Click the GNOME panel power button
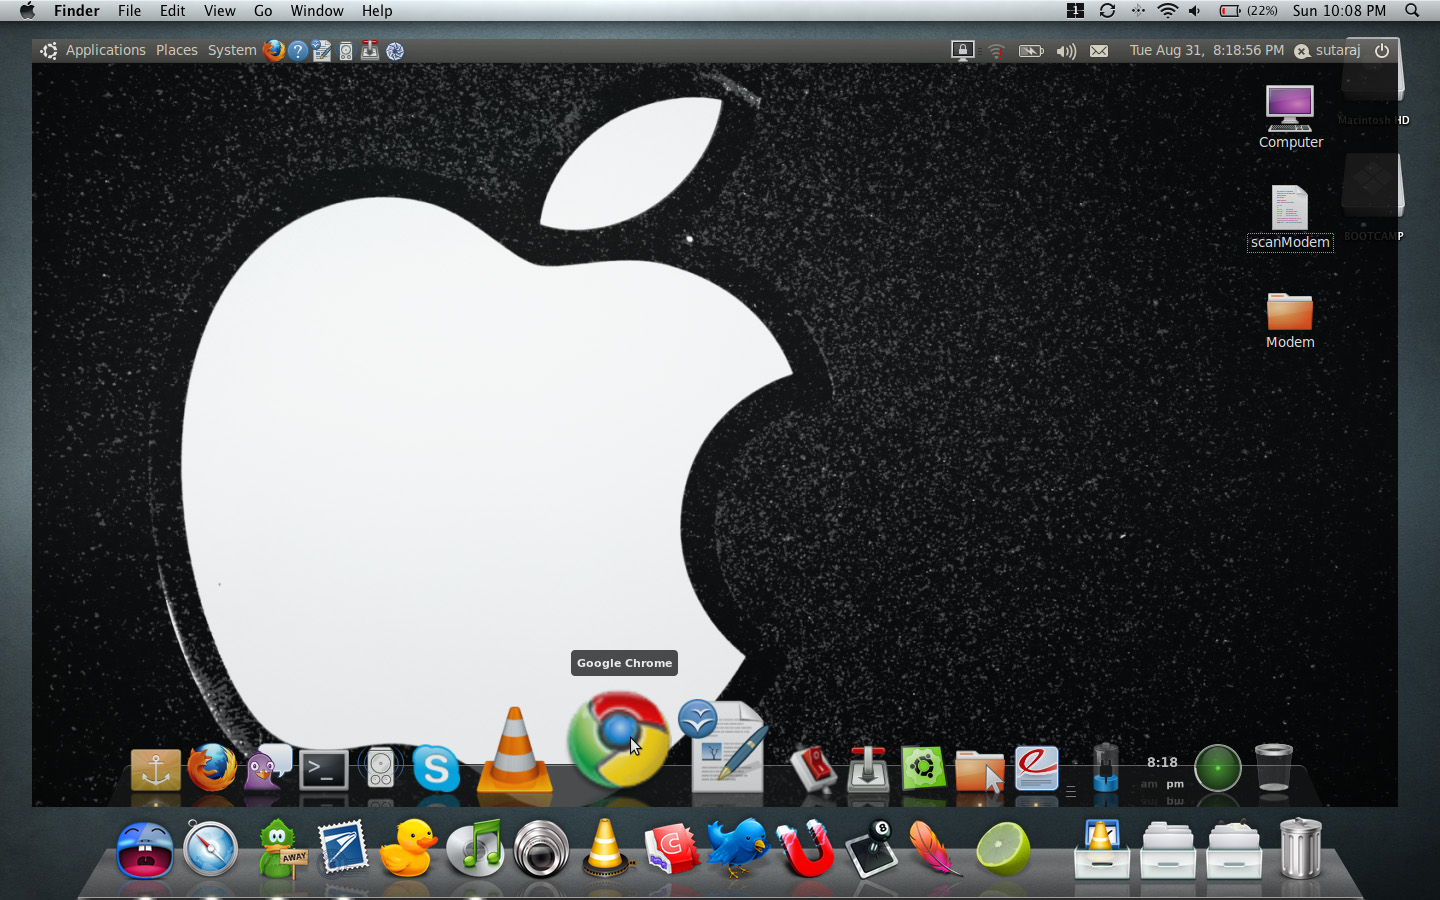1440x900 pixels. pyautogui.click(x=1382, y=50)
